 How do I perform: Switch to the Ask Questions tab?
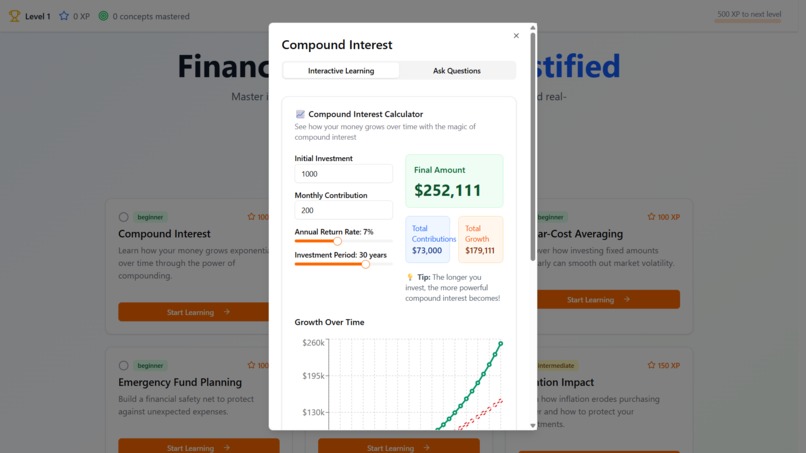click(x=456, y=70)
